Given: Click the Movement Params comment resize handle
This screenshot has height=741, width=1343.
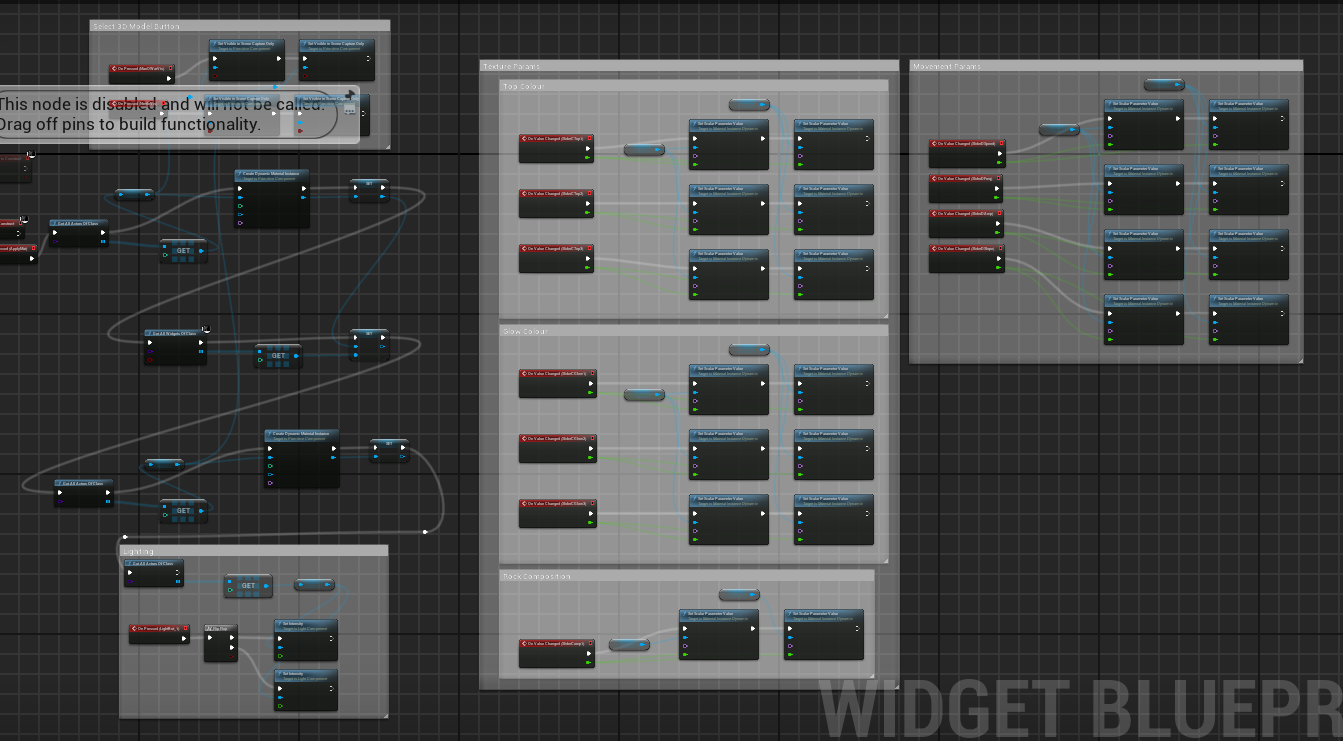Looking at the screenshot, I should click(1299, 359).
